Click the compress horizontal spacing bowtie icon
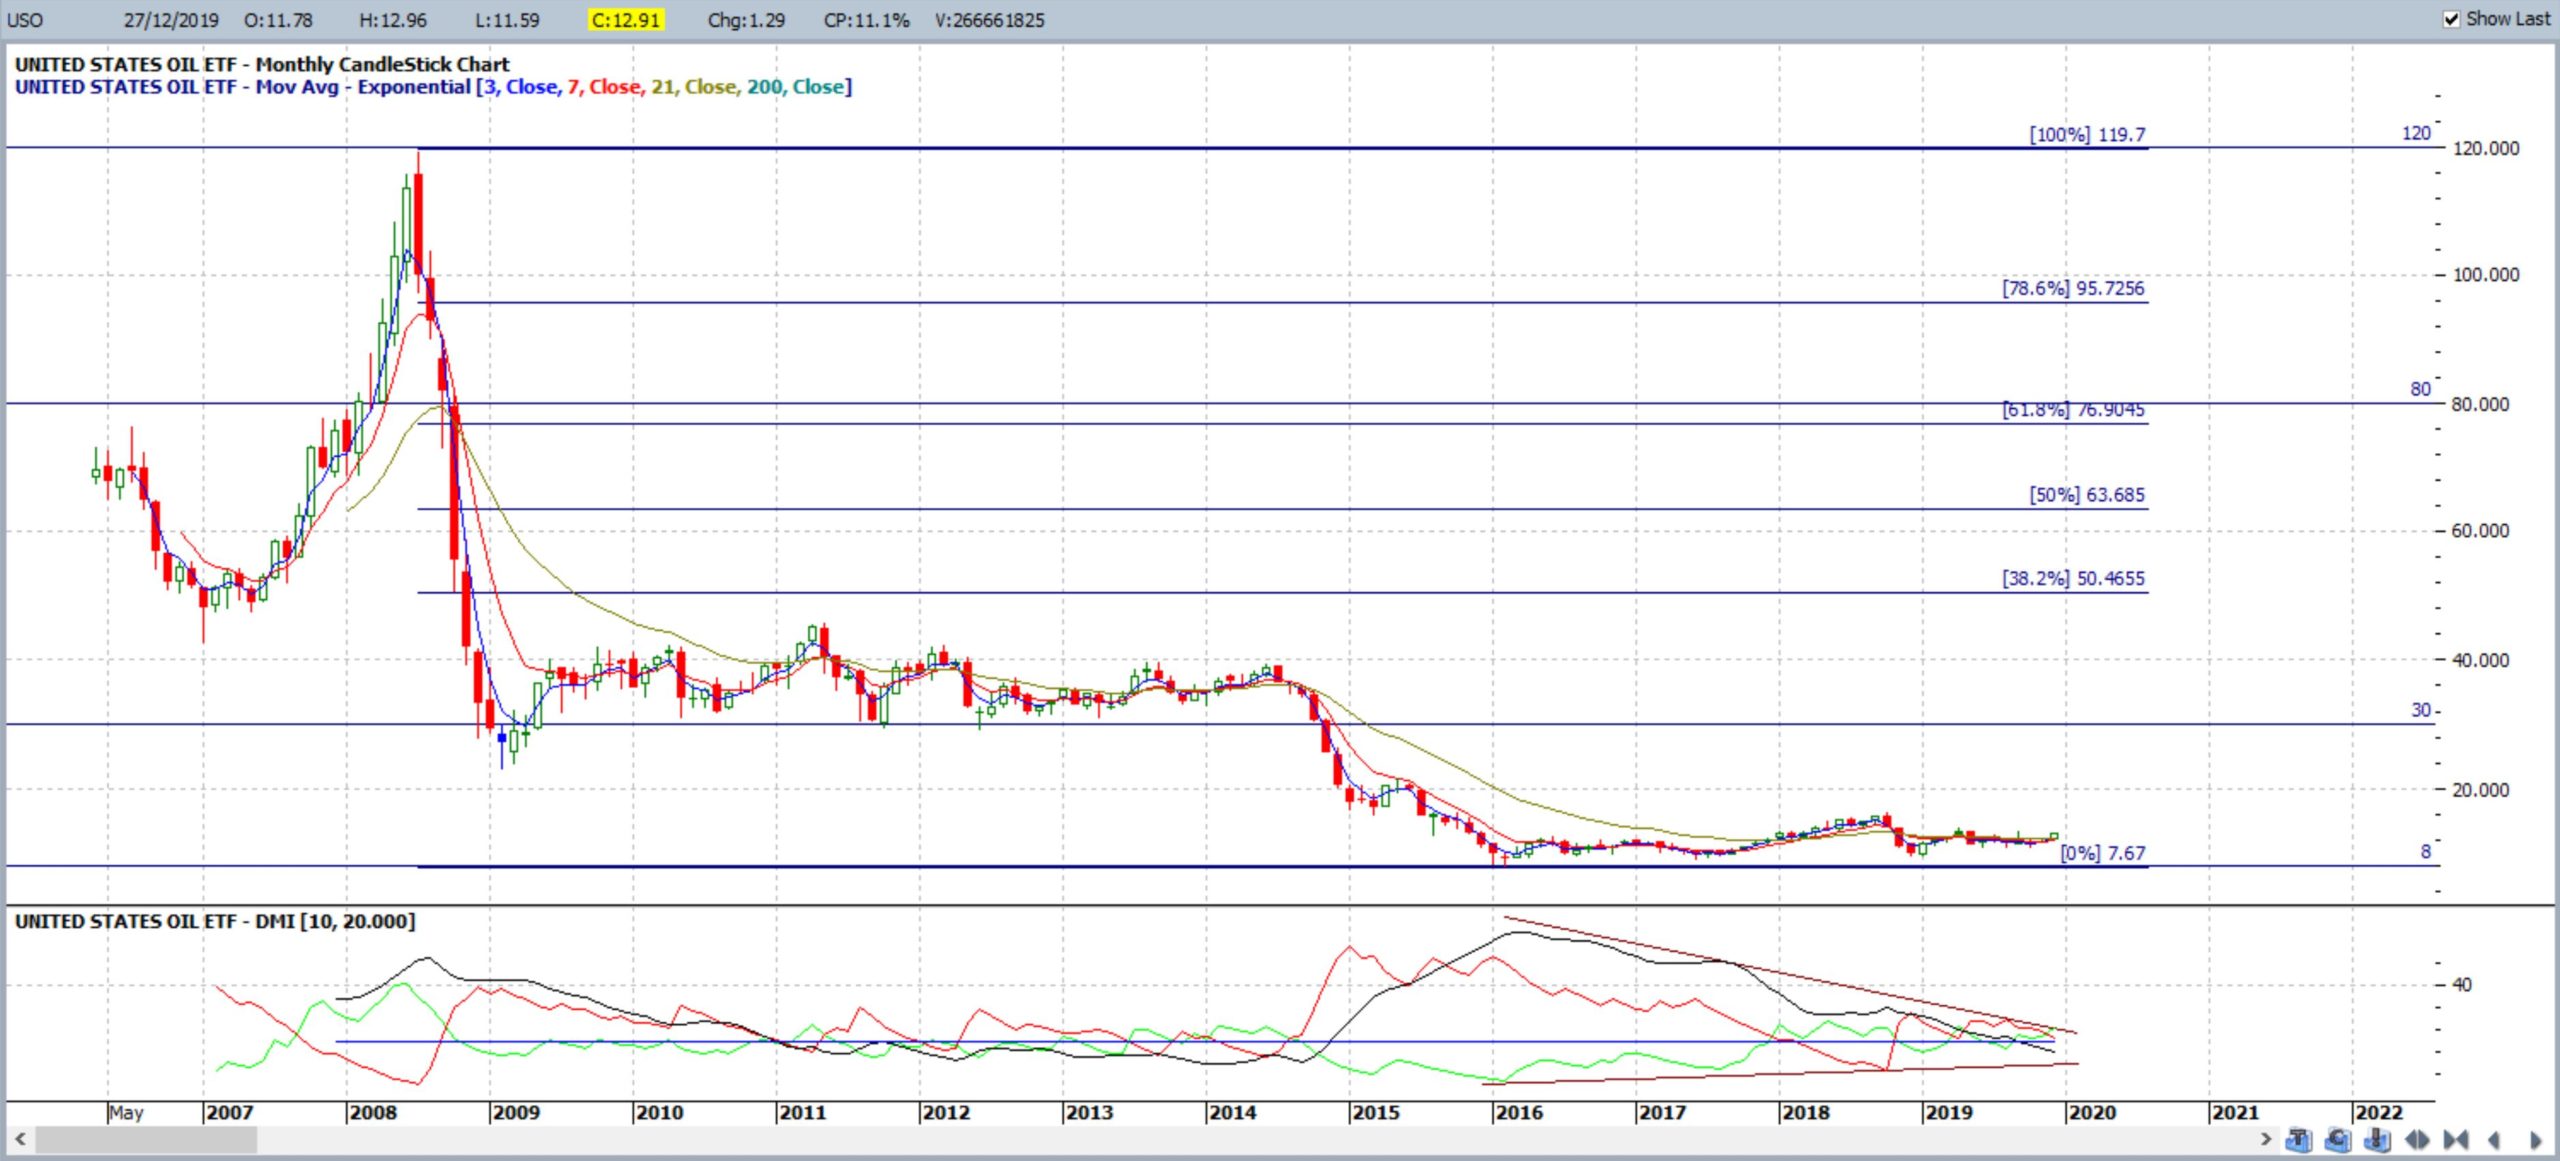This screenshot has height=1161, width=2560. tap(2456, 1139)
